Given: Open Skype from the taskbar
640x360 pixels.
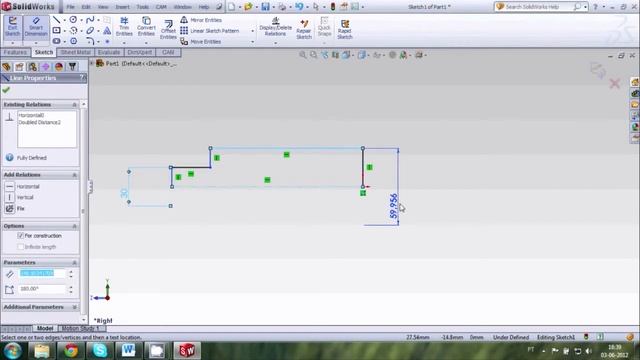Looking at the screenshot, I should [x=100, y=351].
